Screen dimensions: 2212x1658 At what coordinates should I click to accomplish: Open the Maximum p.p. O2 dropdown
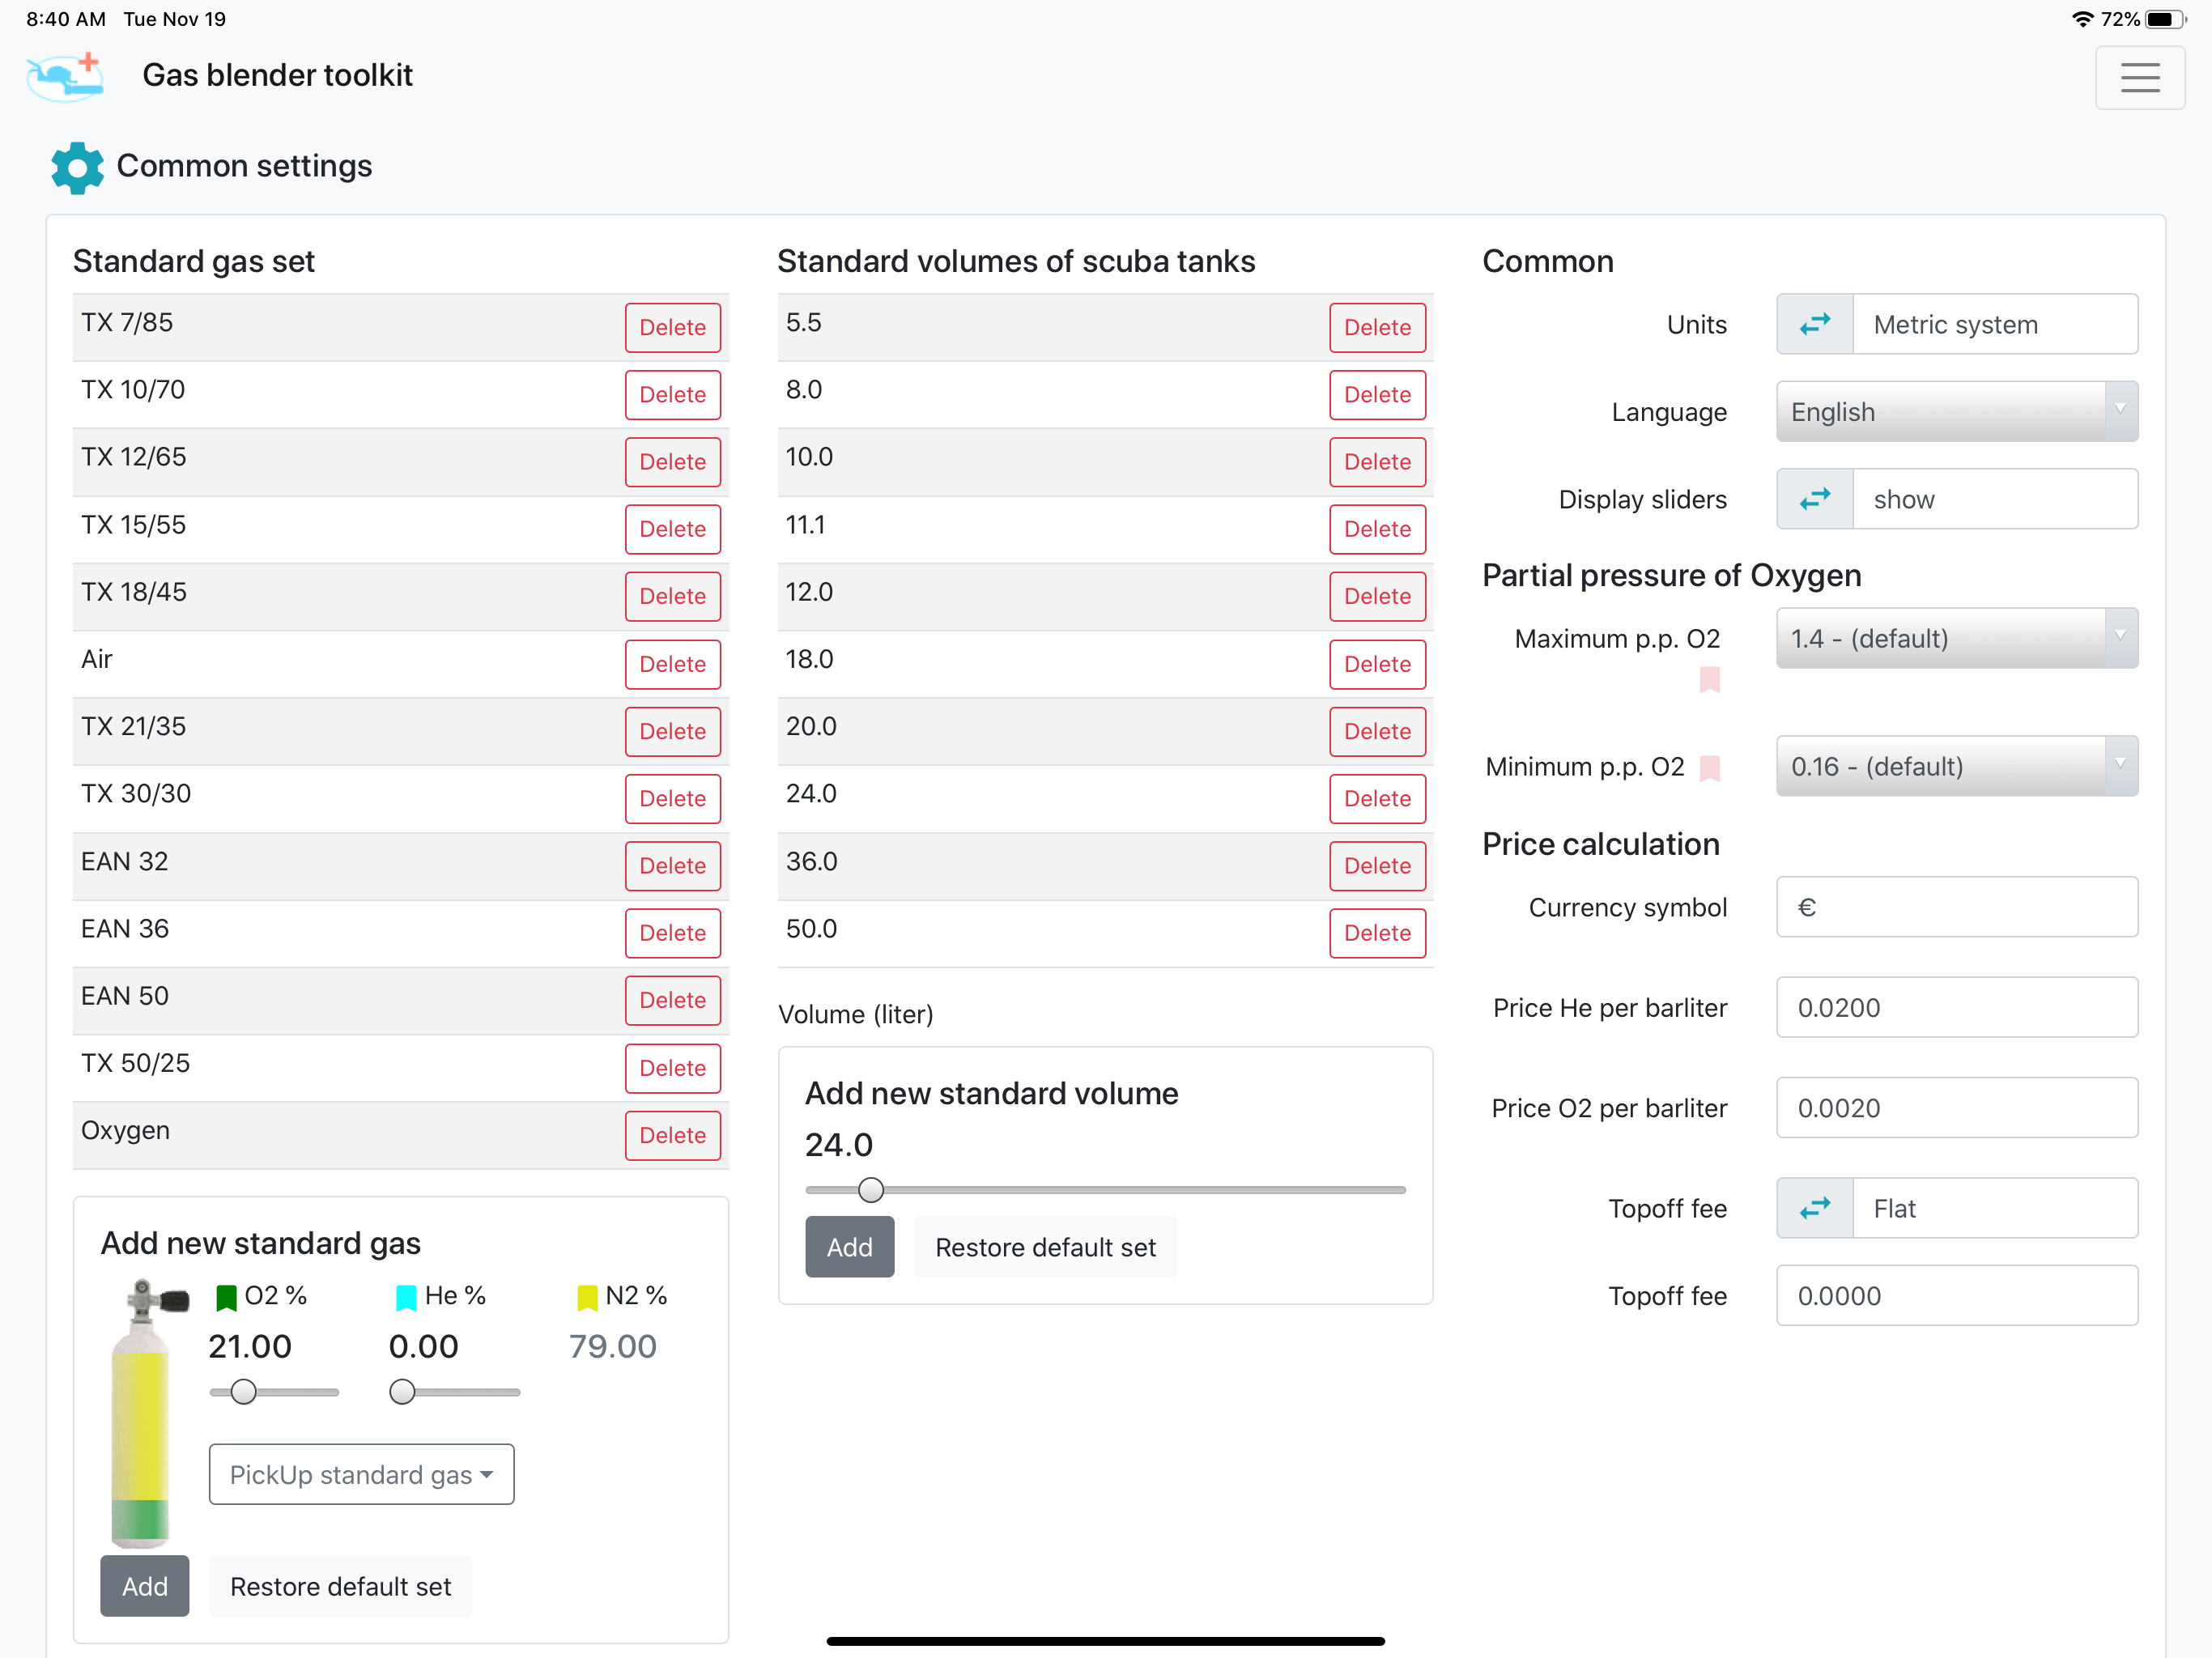pyautogui.click(x=1956, y=638)
